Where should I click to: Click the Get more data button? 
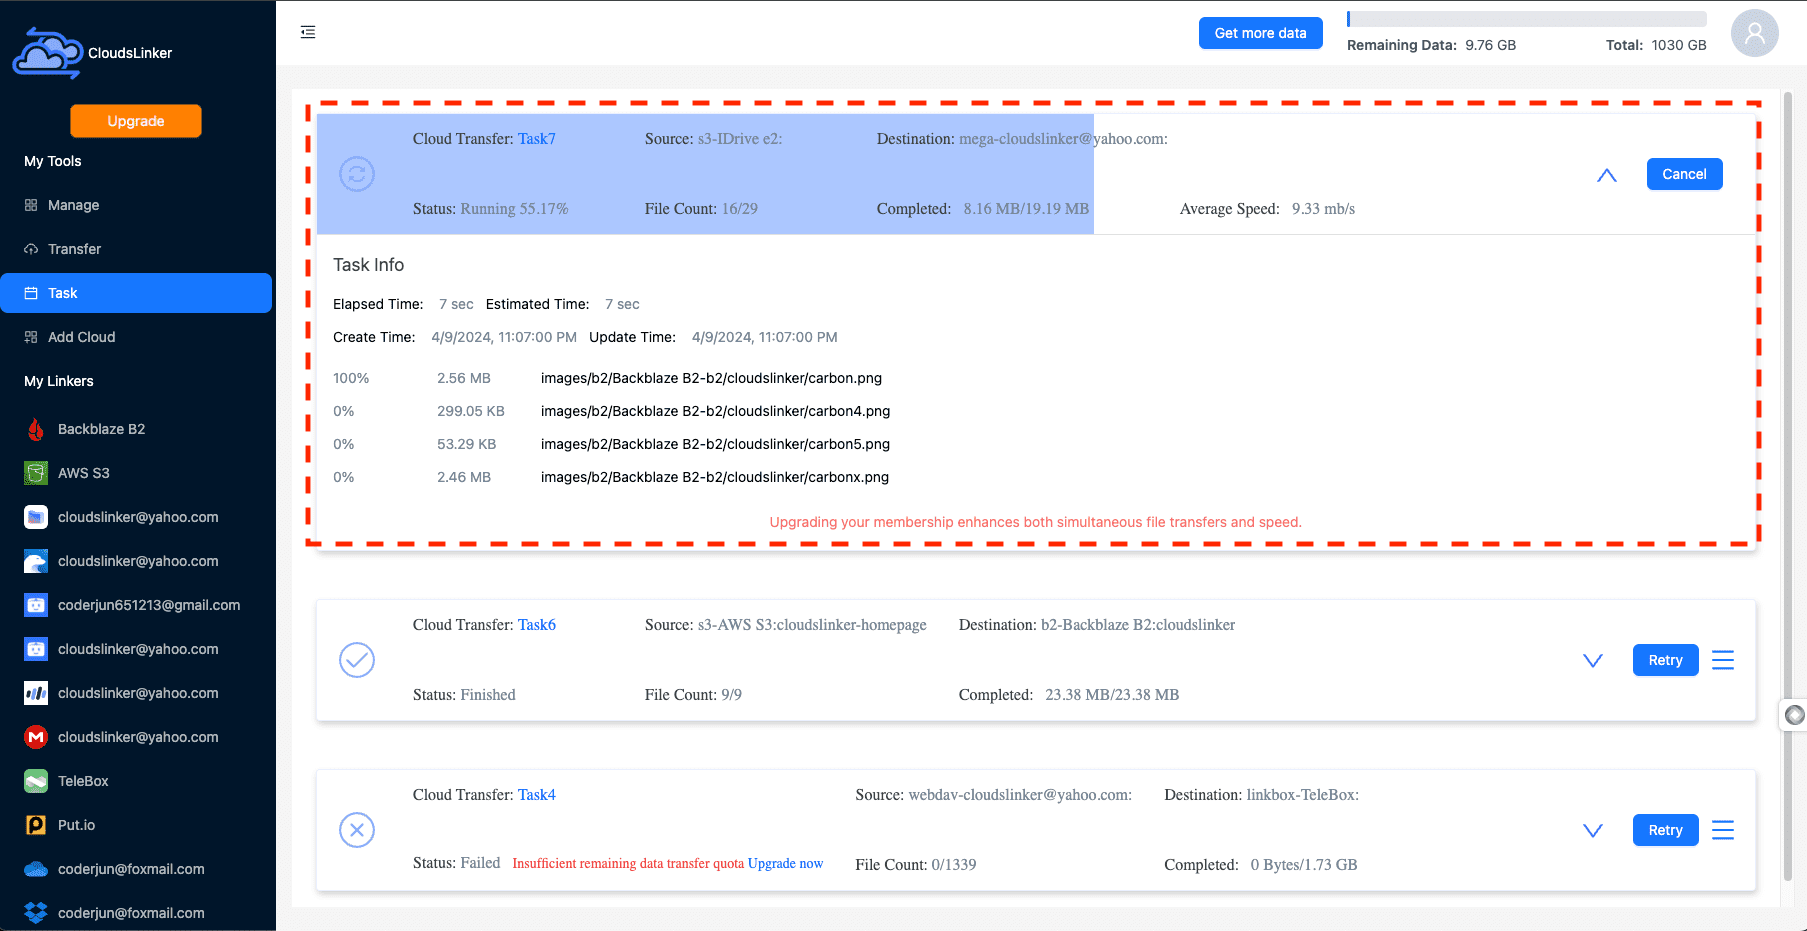(x=1260, y=33)
